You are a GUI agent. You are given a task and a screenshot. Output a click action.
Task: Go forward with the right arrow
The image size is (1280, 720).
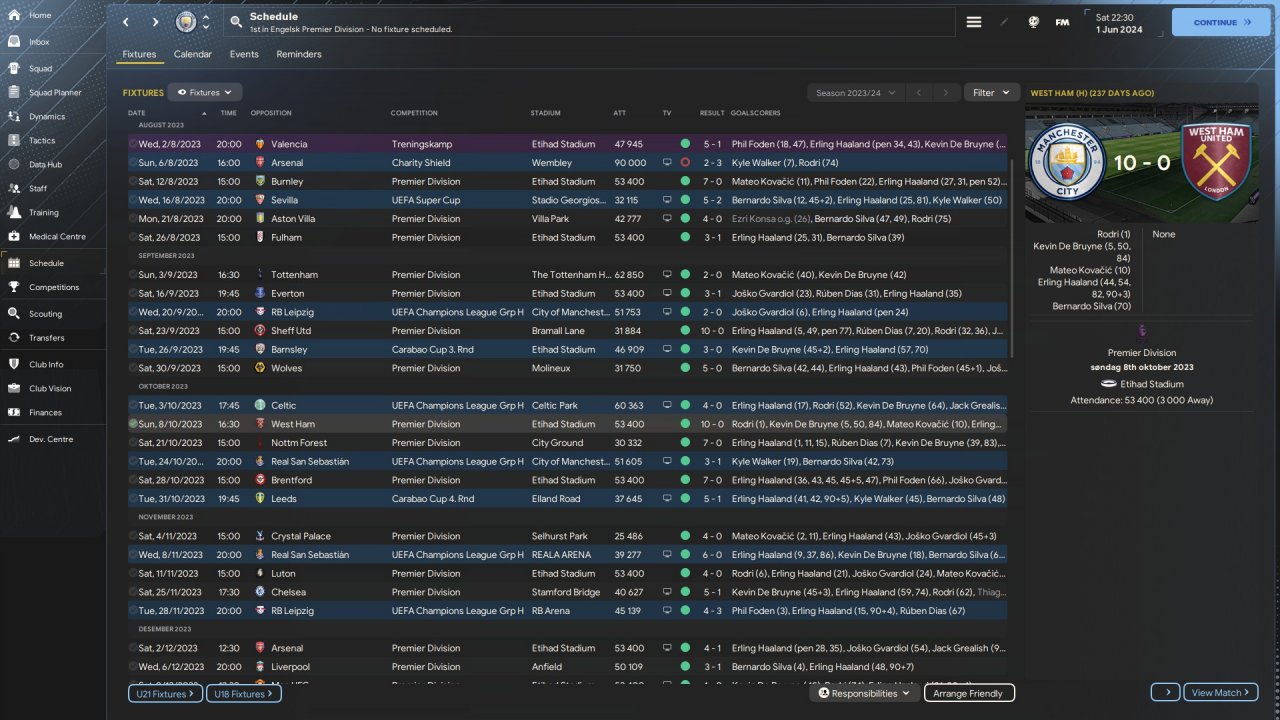click(x=155, y=22)
